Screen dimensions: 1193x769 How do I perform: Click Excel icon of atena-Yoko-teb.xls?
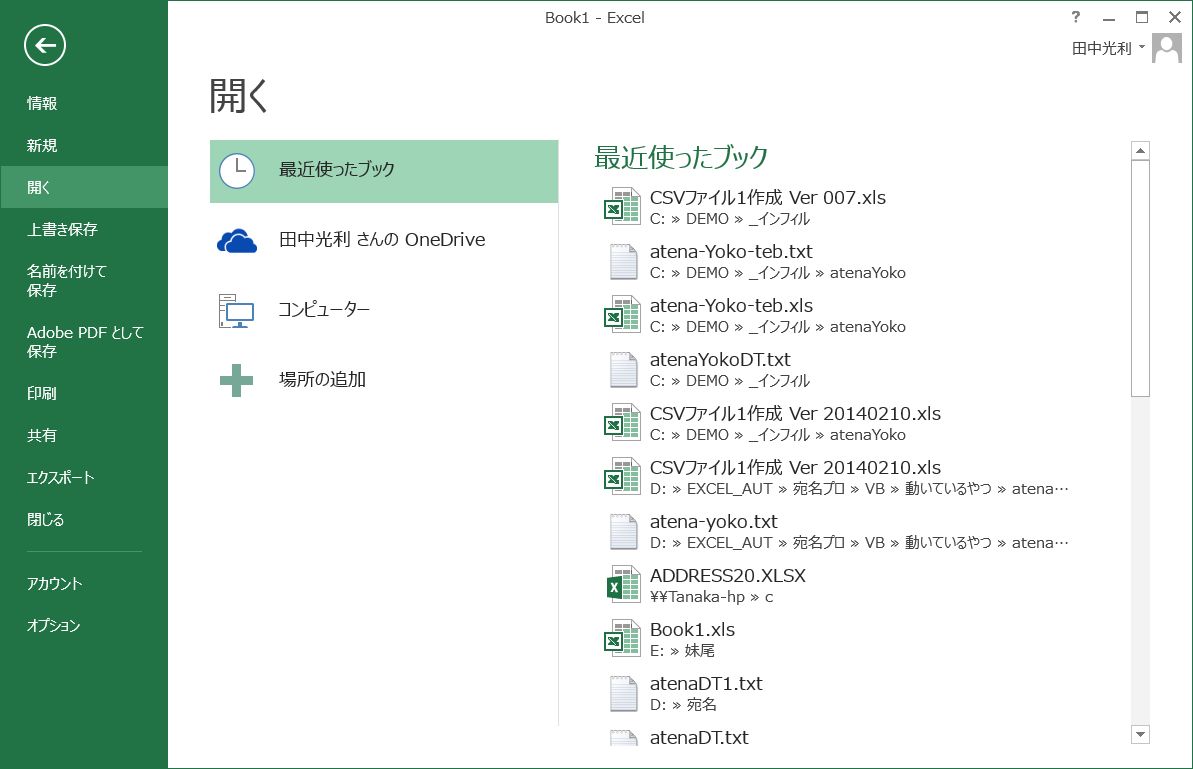622,314
